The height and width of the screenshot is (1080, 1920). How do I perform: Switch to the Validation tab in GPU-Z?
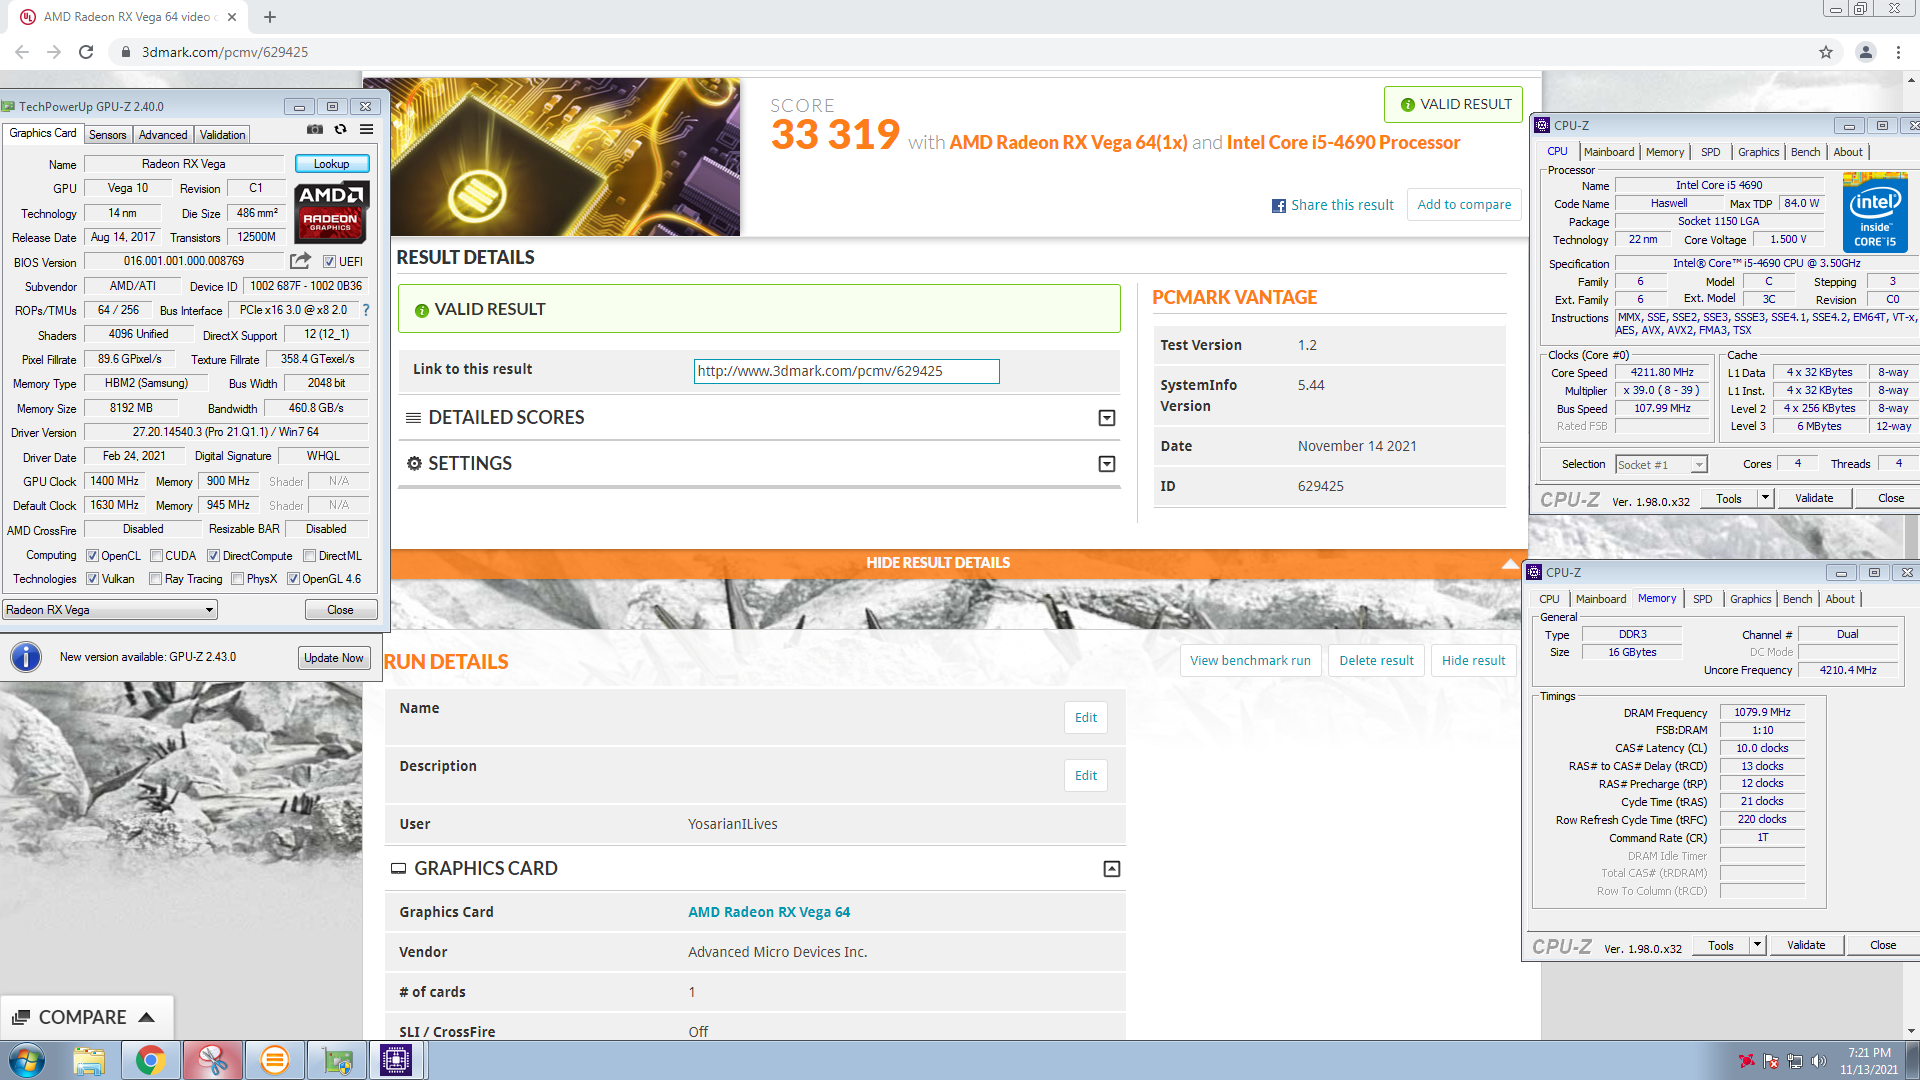point(222,135)
